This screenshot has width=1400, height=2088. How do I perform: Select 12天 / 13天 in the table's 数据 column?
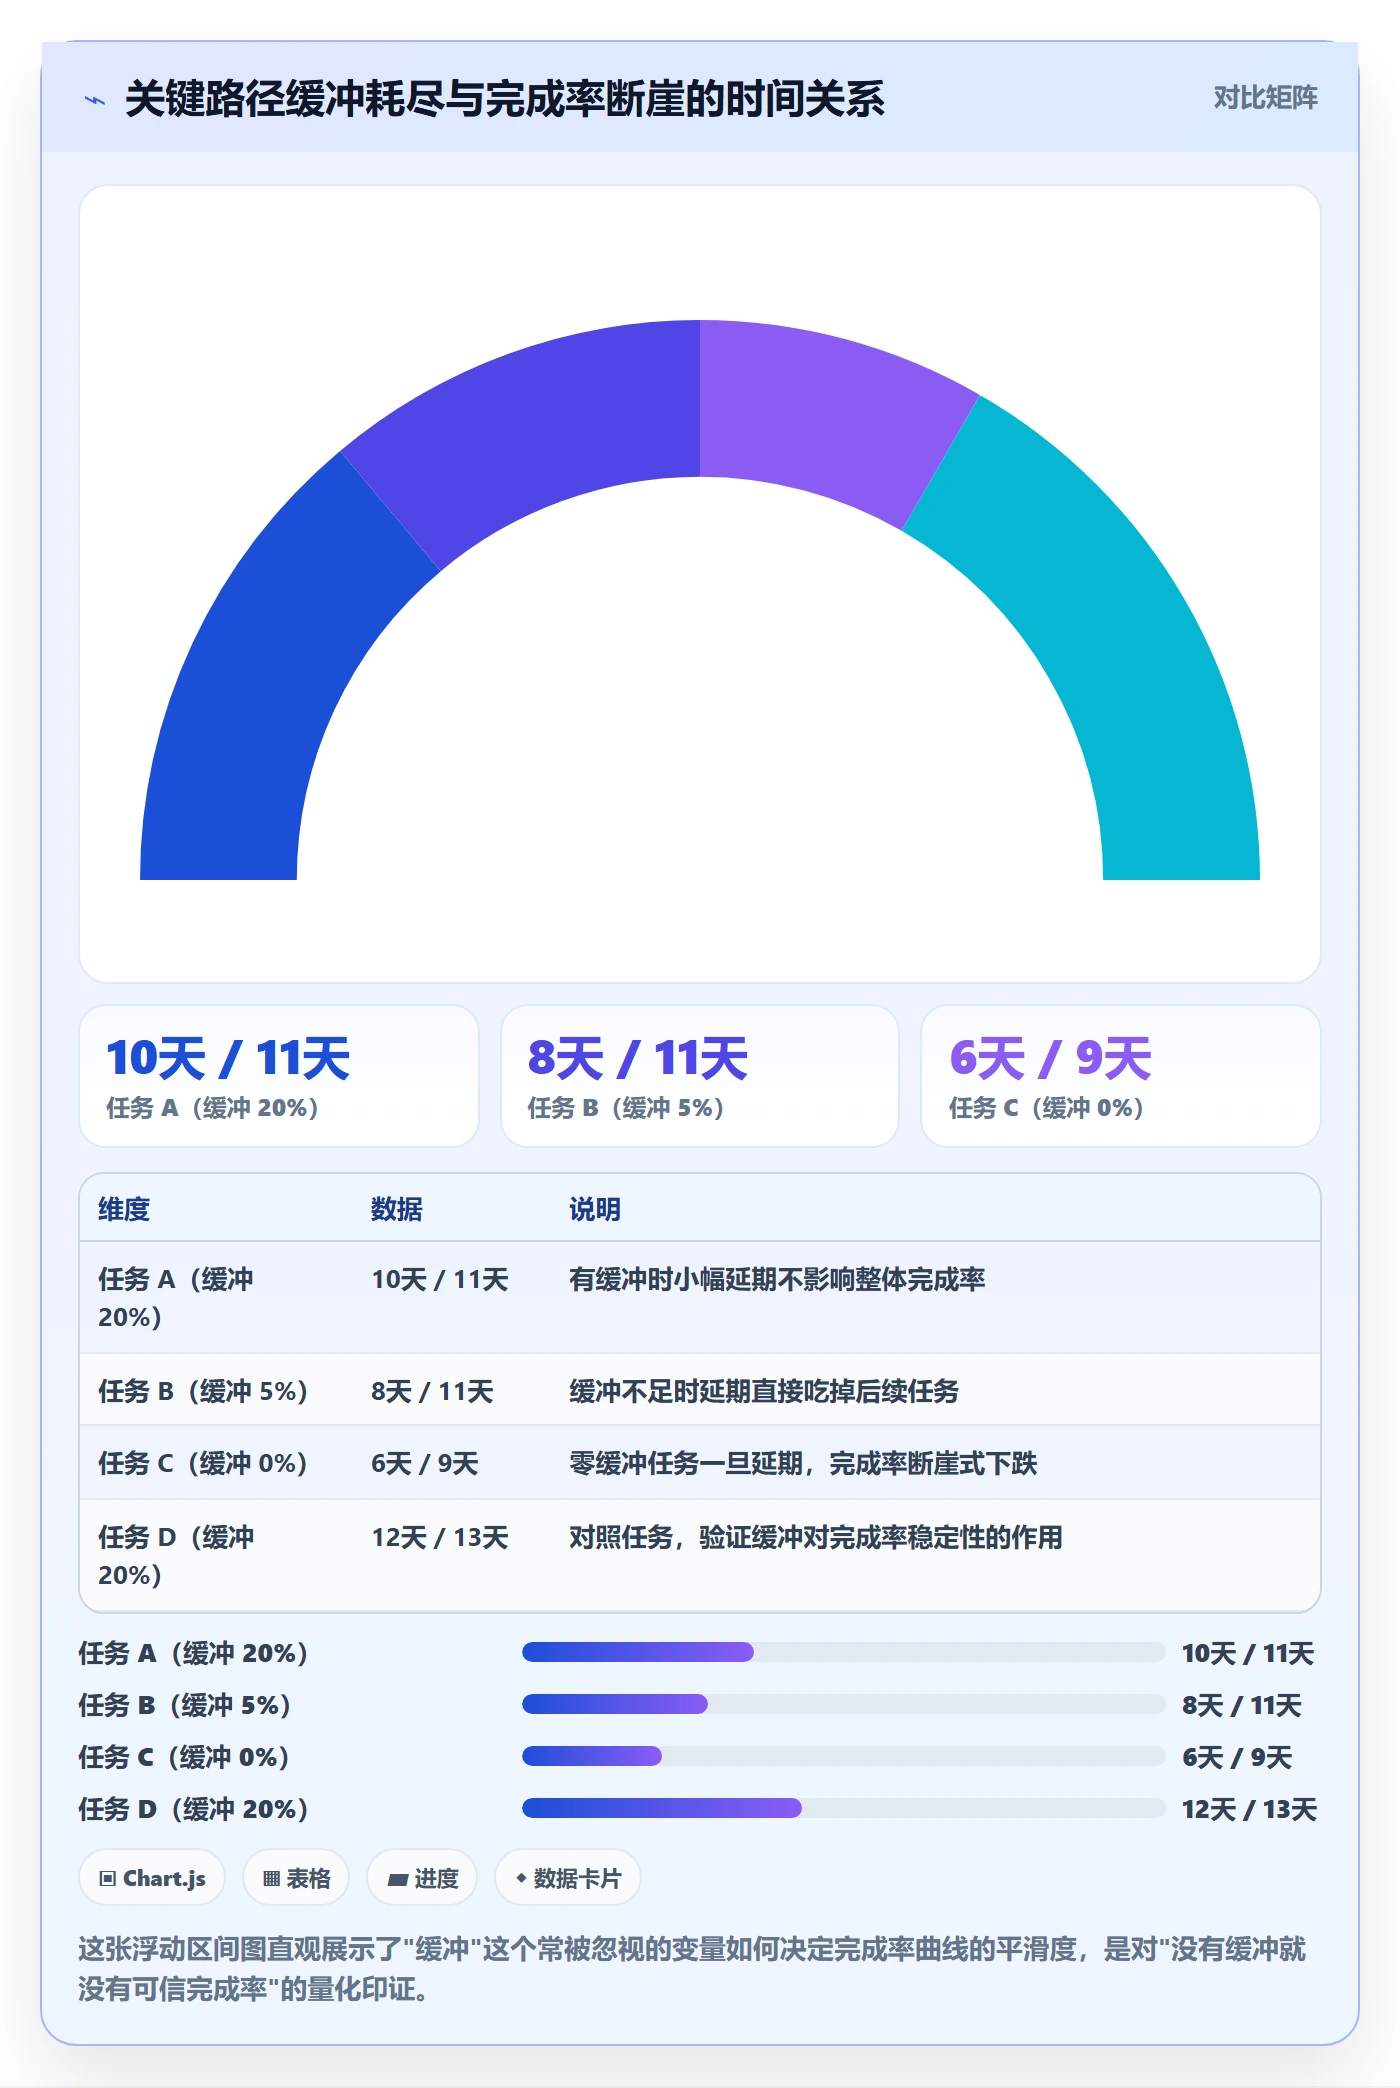coord(440,1537)
